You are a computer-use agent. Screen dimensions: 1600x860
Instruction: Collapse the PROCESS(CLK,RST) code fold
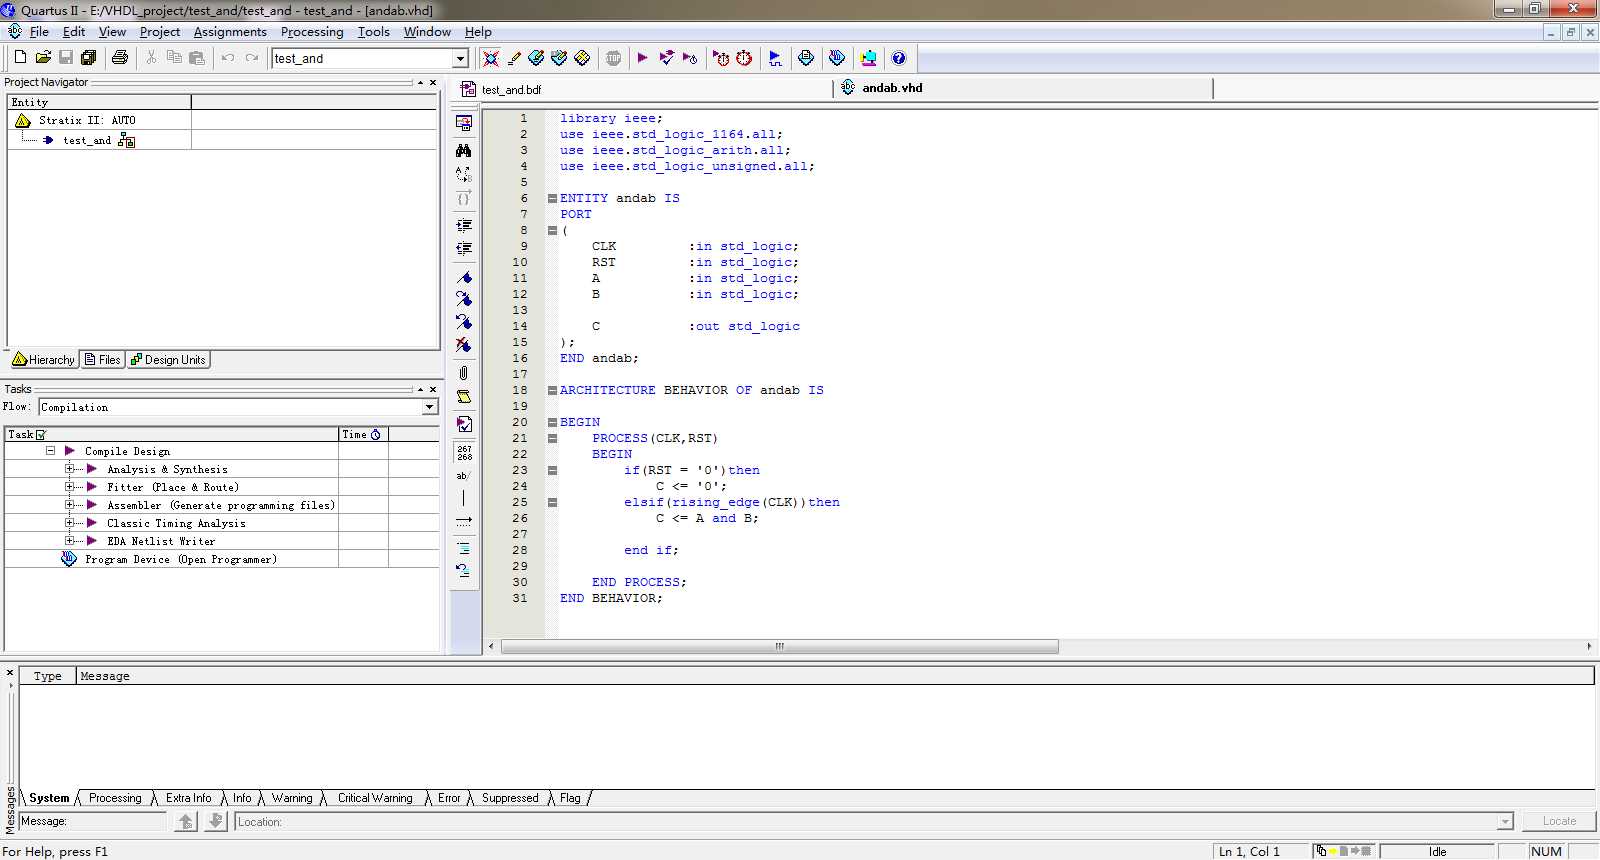click(x=552, y=438)
